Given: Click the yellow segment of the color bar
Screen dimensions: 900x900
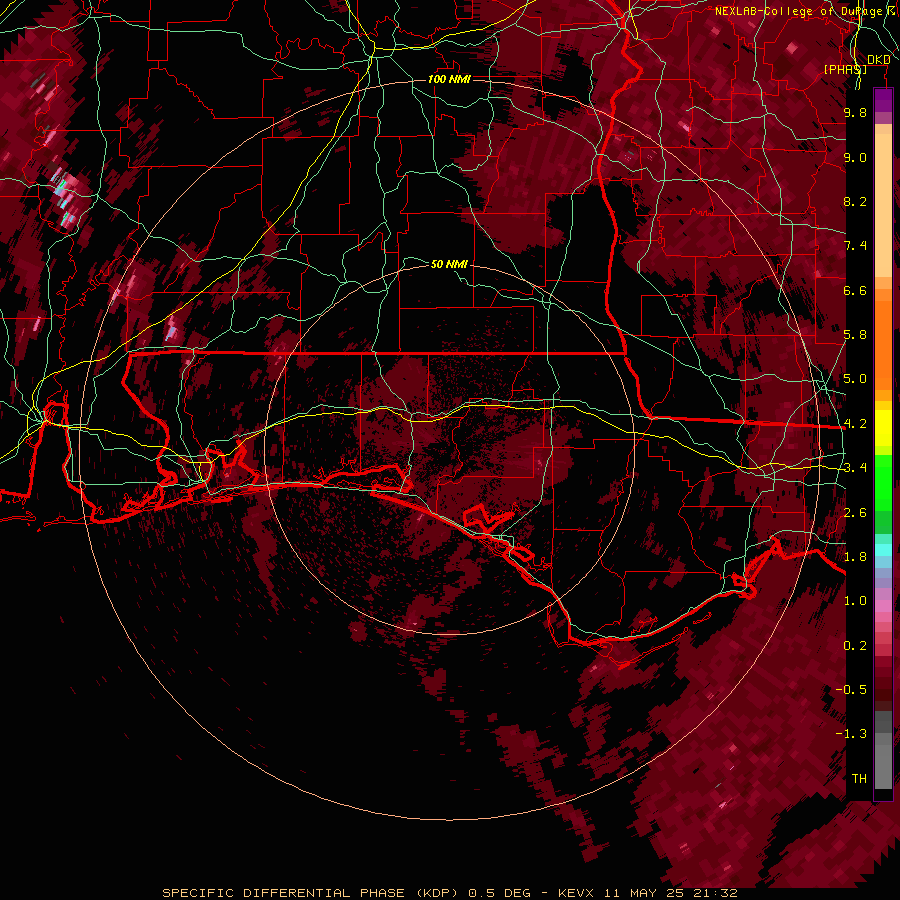Looking at the screenshot, I should 883,428.
